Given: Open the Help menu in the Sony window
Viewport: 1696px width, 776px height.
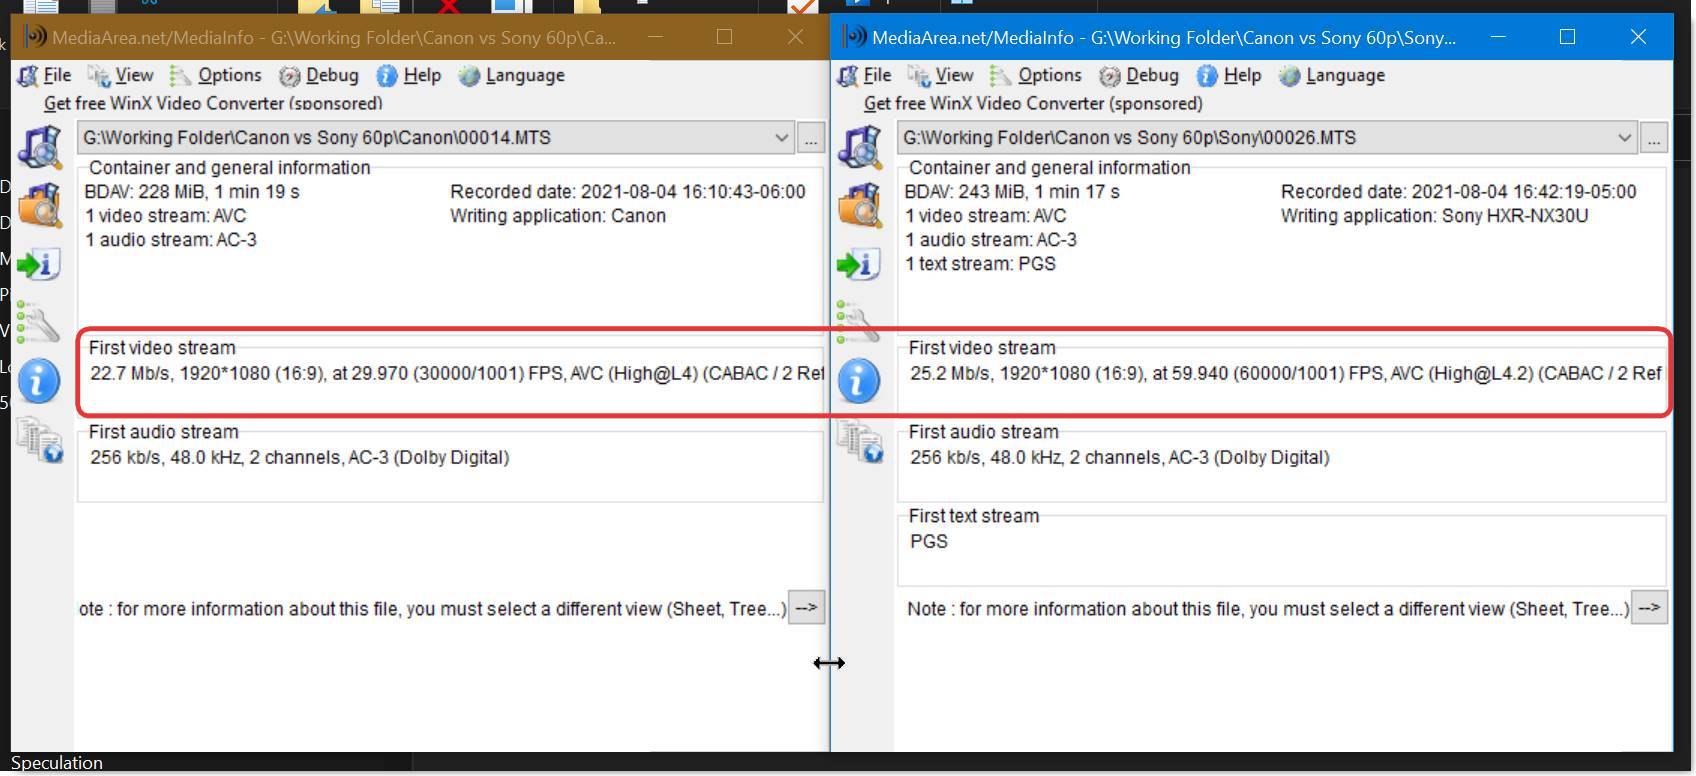Looking at the screenshot, I should pyautogui.click(x=1229, y=75).
